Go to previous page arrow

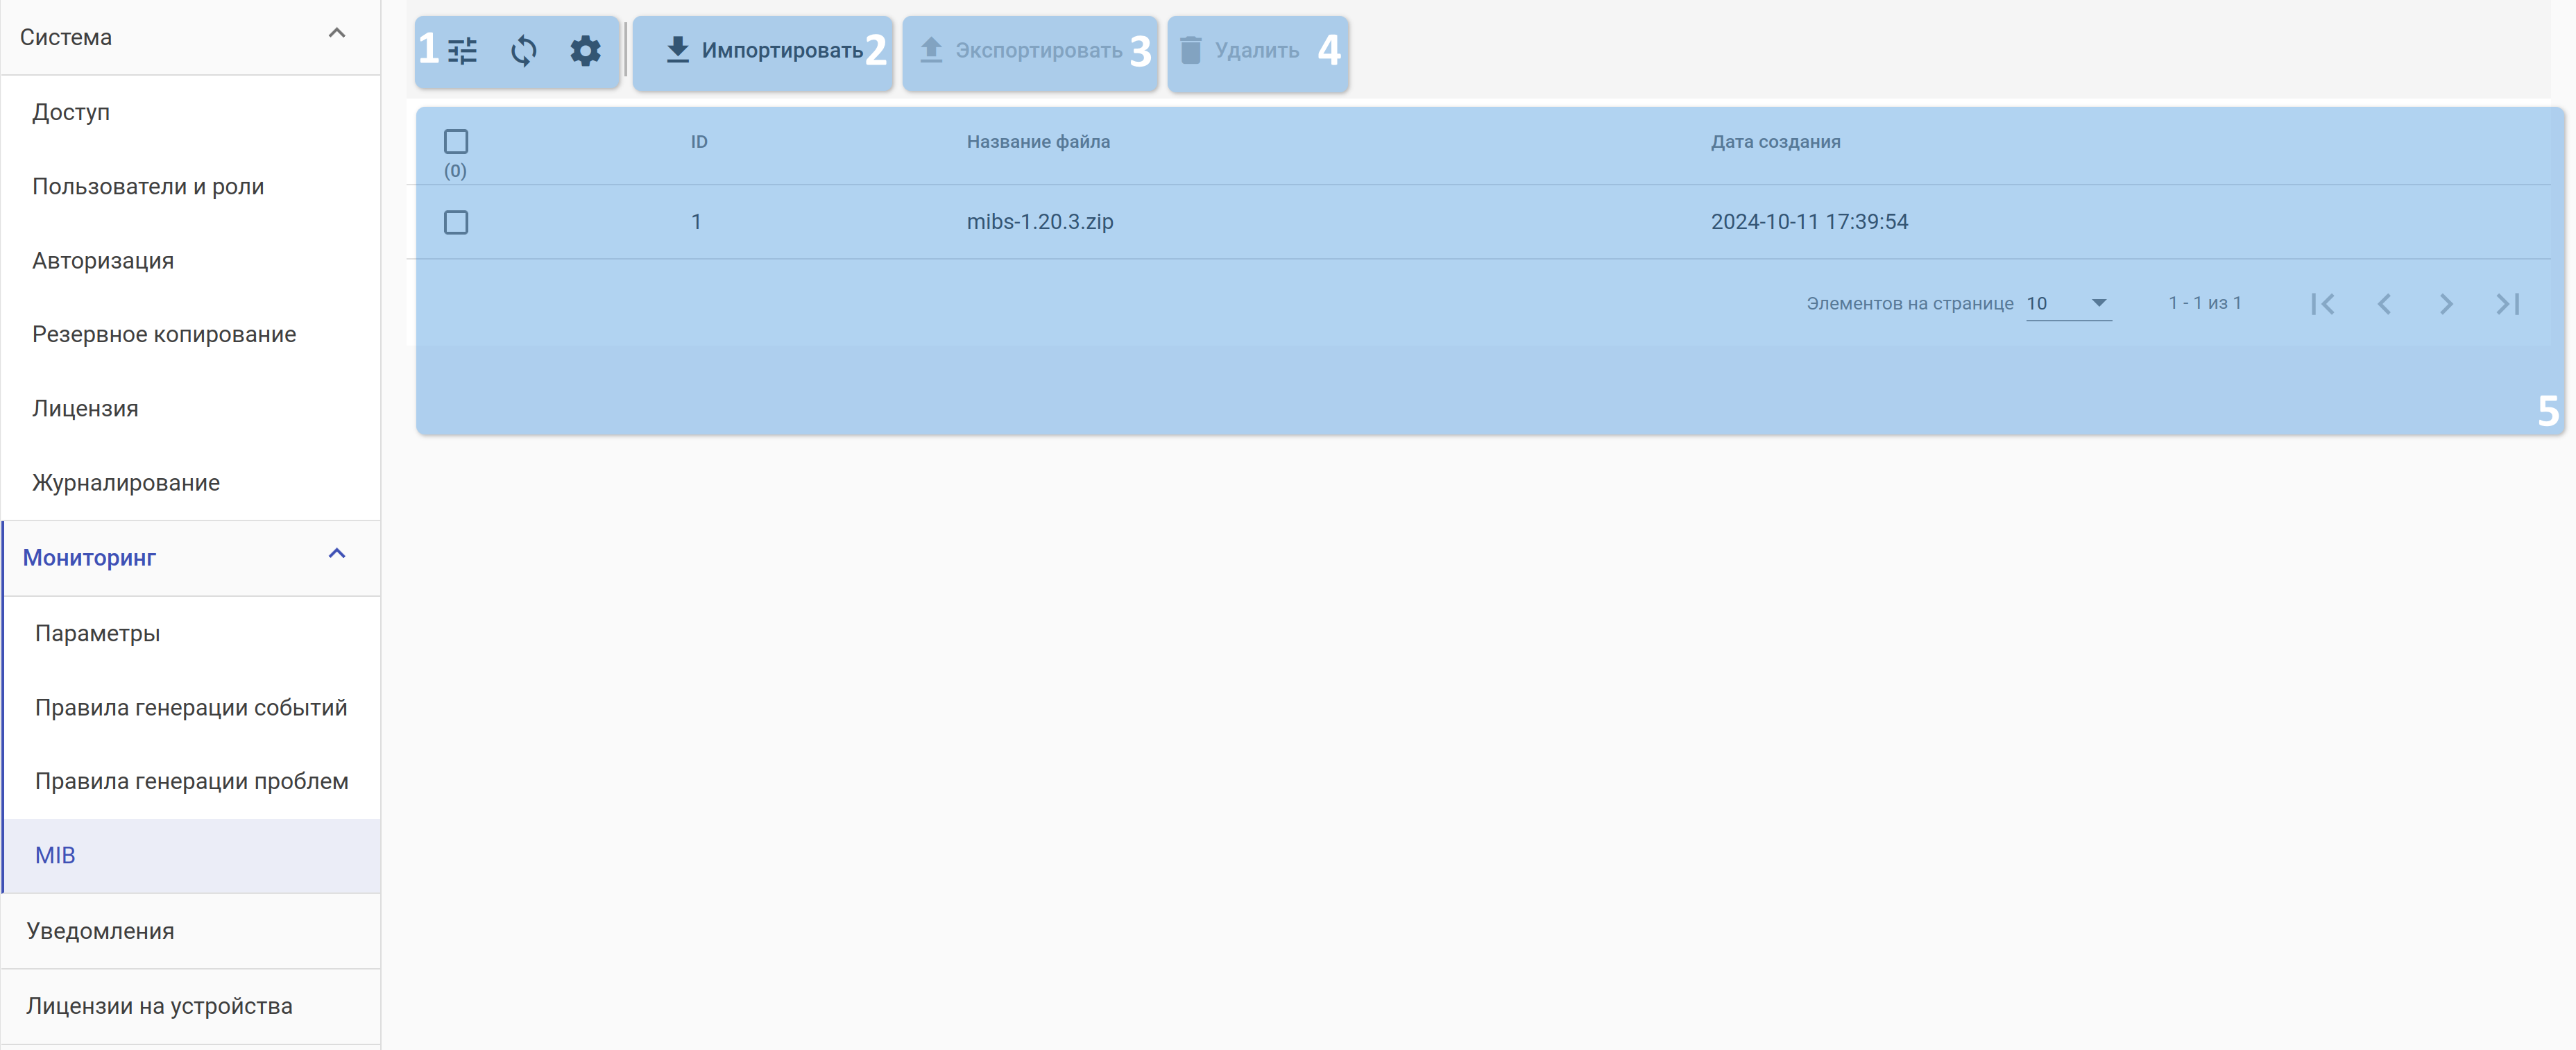(x=2384, y=304)
